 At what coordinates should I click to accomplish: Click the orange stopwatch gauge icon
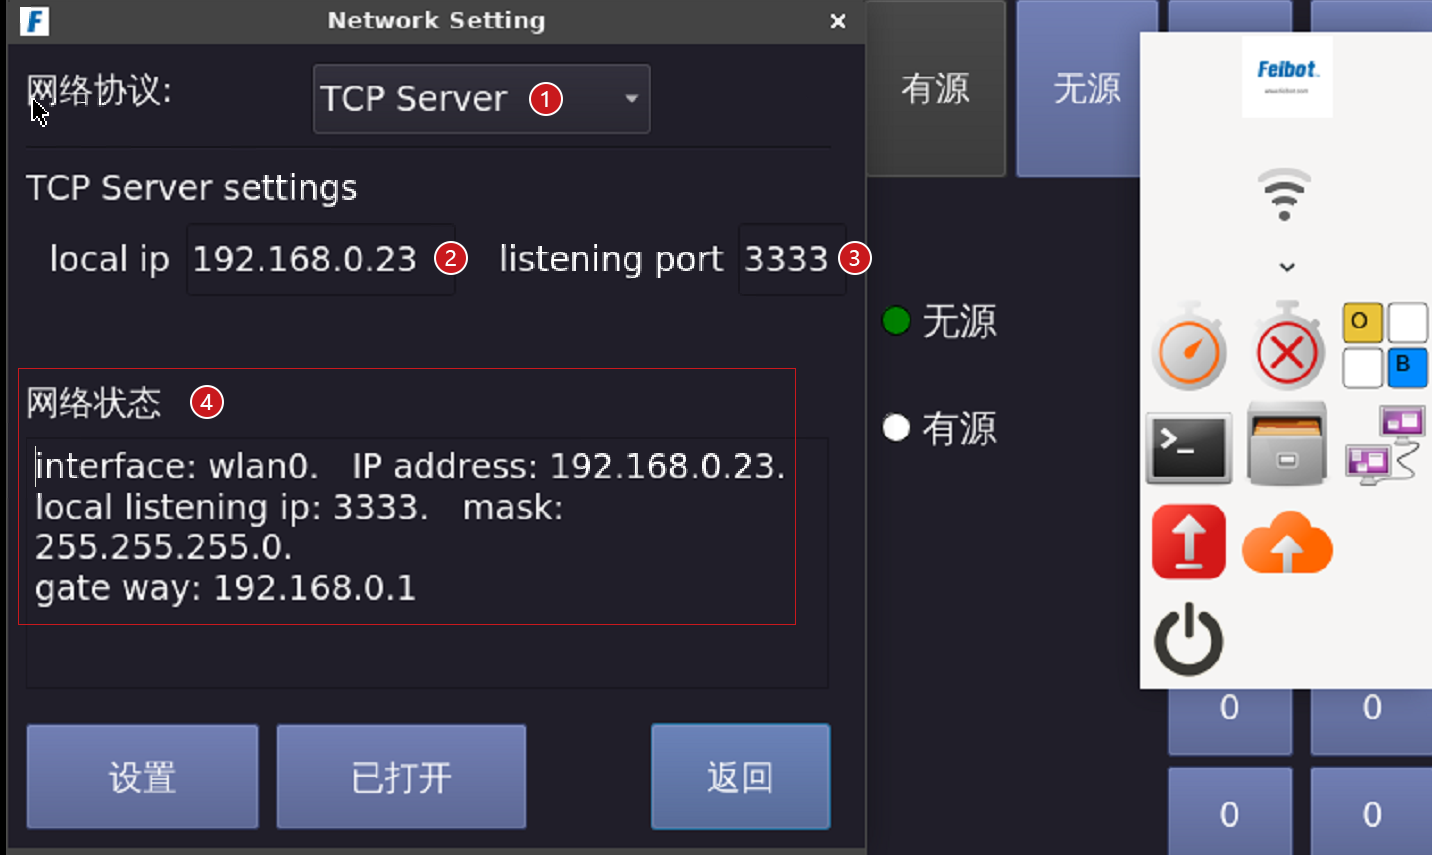point(1189,347)
